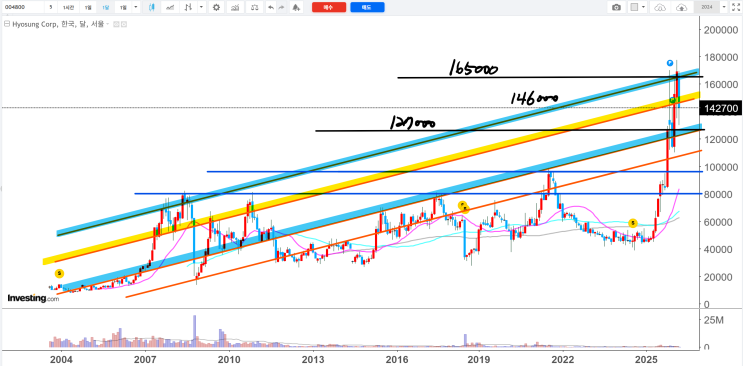
Task: Select the candlestick chart type icon
Action: (x=152, y=7)
